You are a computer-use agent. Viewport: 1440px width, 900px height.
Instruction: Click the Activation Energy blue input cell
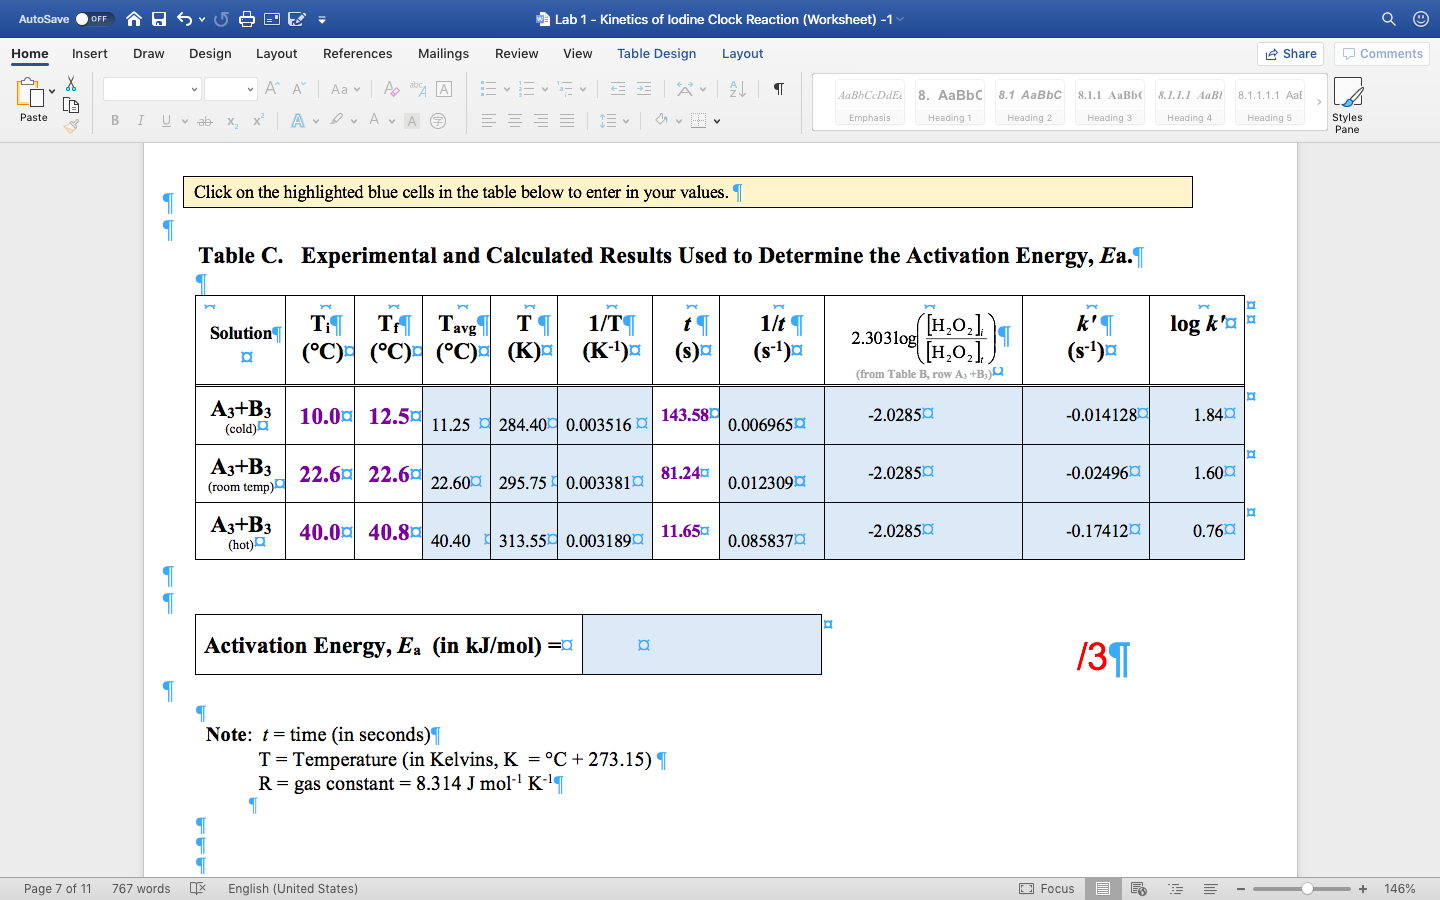[x=700, y=644]
